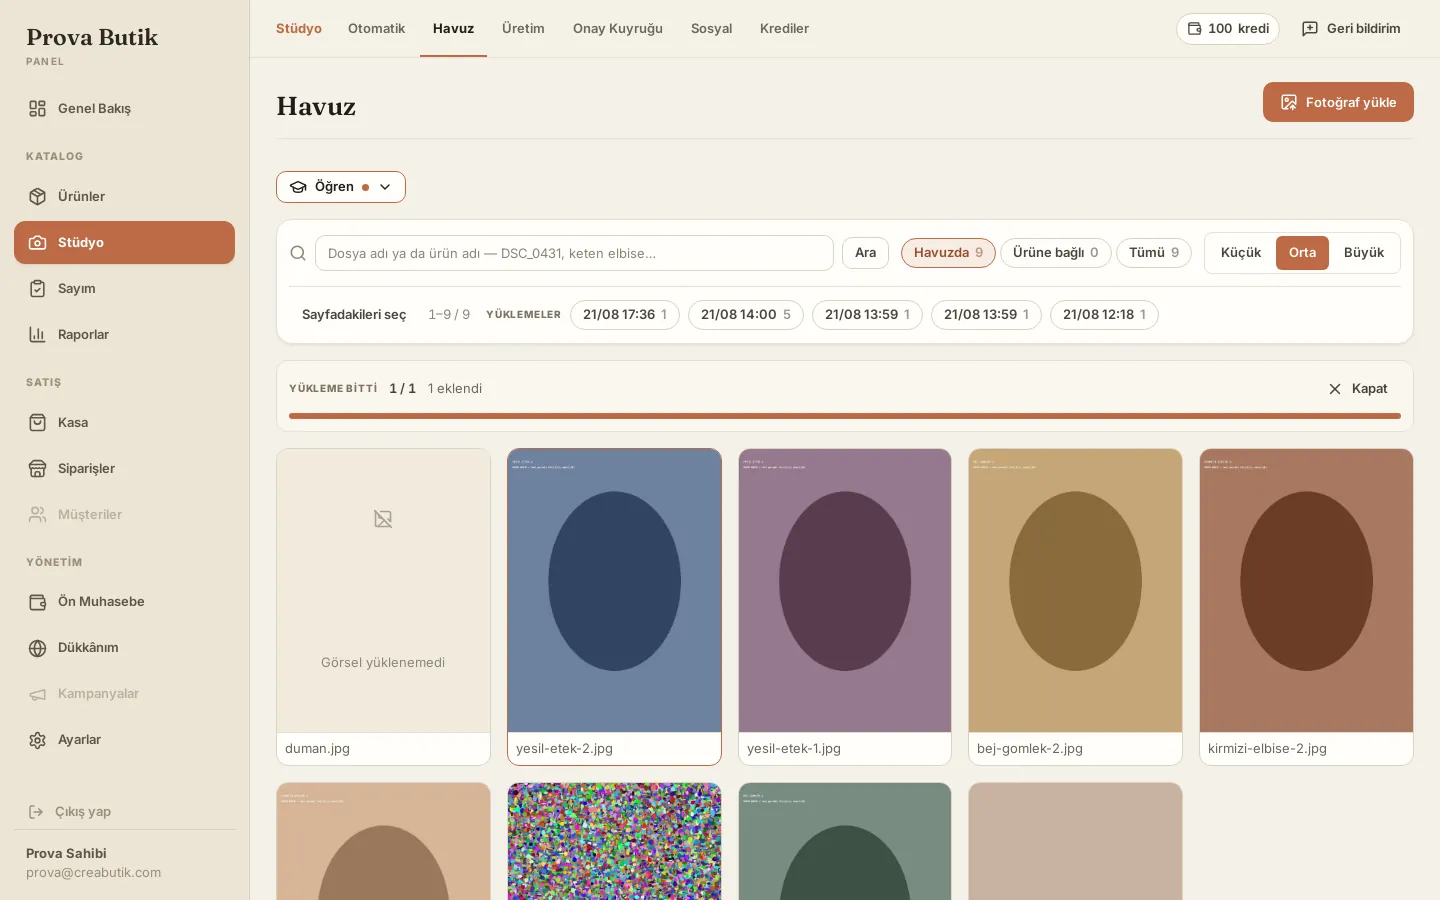Select the yesil-etek-2.jpg thumbnail
Viewport: 1440px width, 900px height.
click(614, 606)
